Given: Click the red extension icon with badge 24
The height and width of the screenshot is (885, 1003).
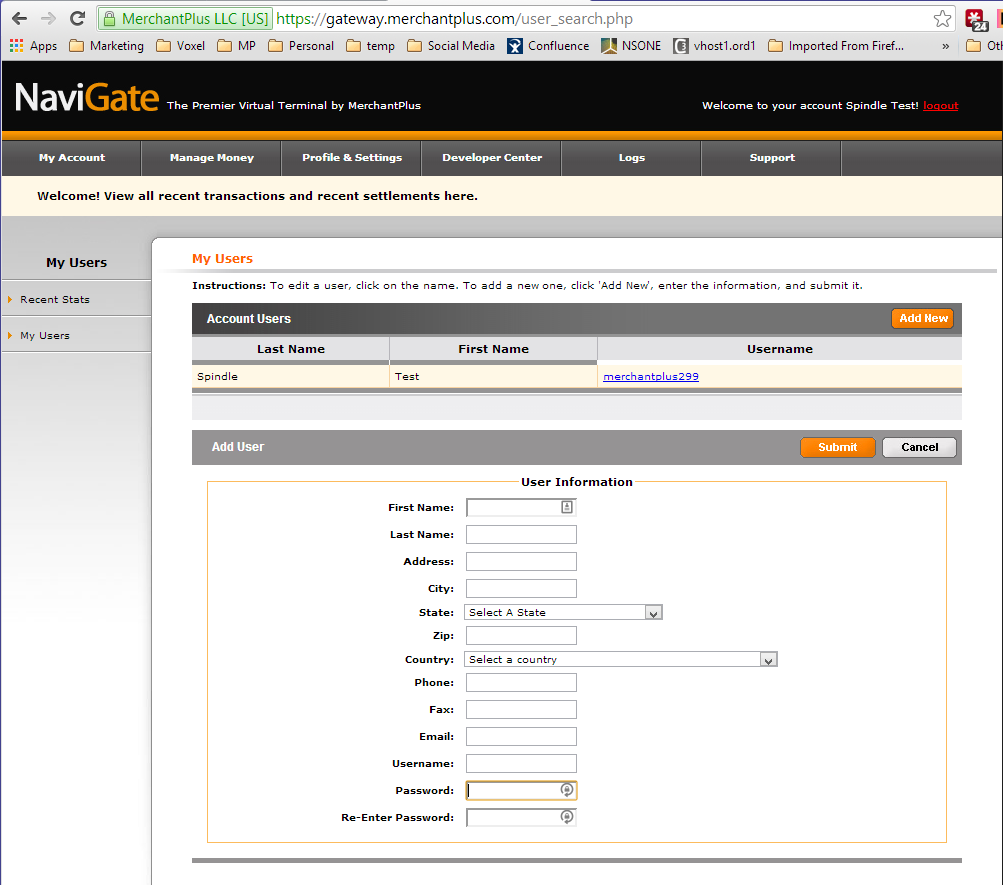Looking at the screenshot, I should [x=976, y=20].
